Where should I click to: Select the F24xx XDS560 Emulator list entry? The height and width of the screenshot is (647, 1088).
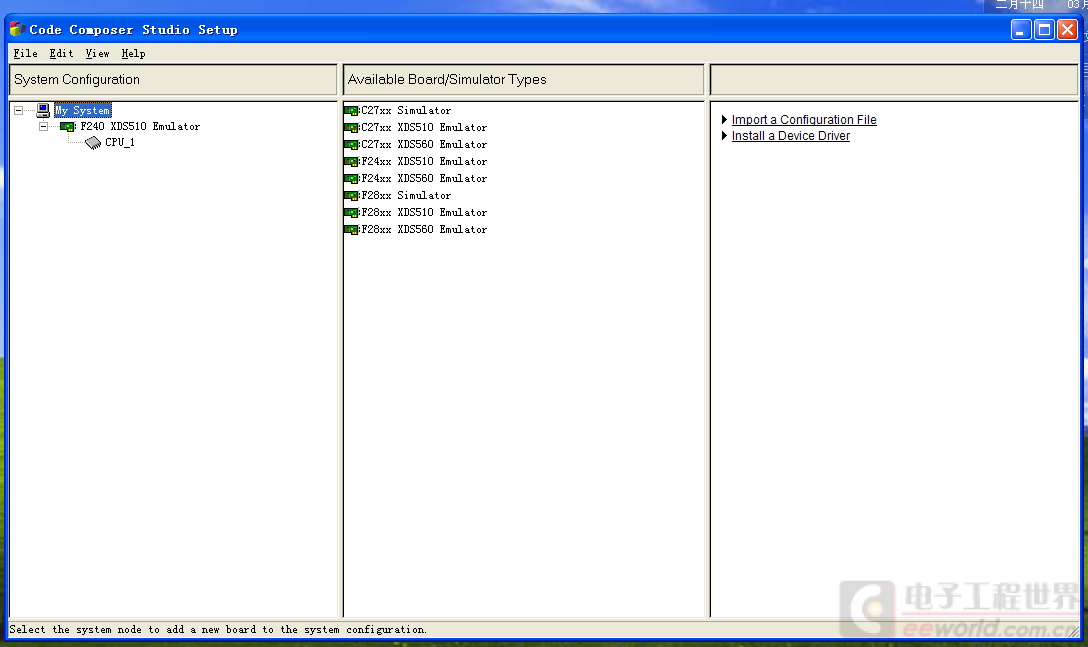[424, 178]
